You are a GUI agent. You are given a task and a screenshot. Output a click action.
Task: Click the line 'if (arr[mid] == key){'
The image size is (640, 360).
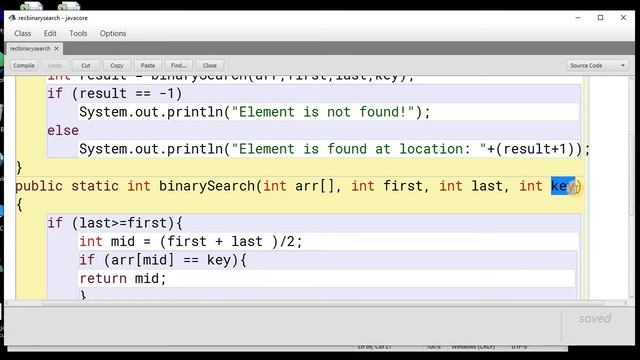point(163,260)
